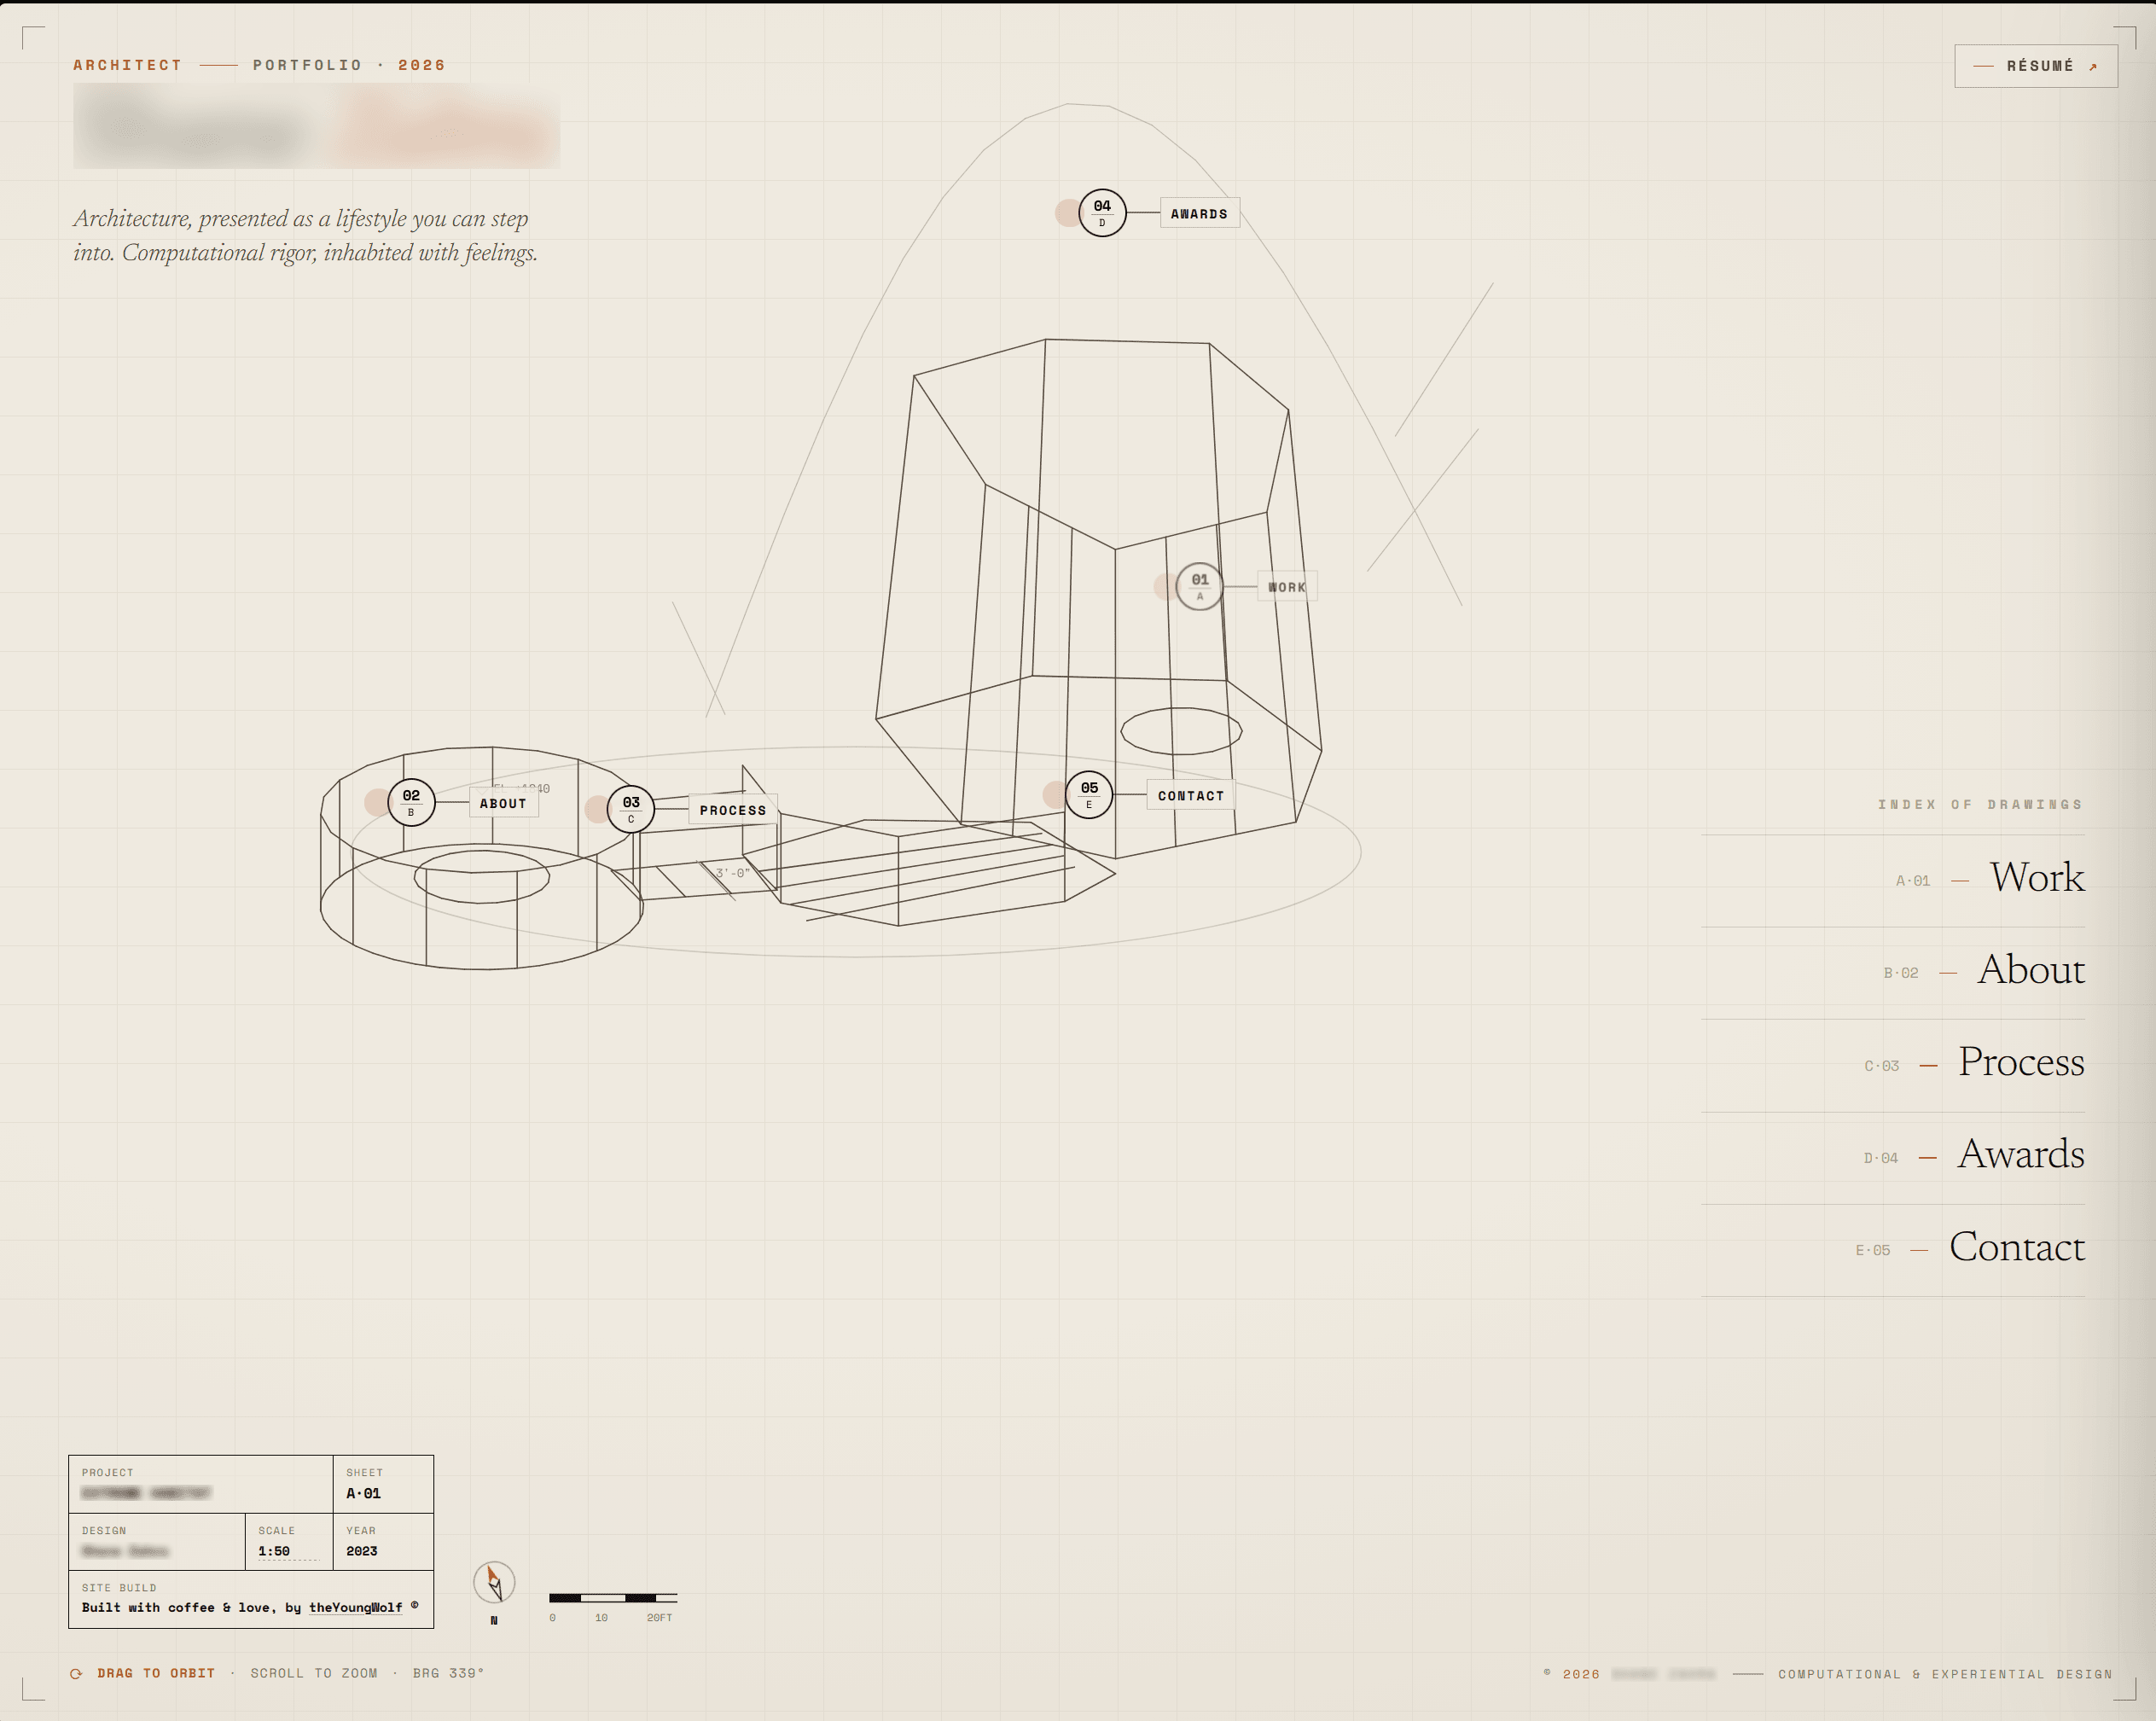Click the north compass icon
This screenshot has height=1721, width=2156.
click(494, 1582)
